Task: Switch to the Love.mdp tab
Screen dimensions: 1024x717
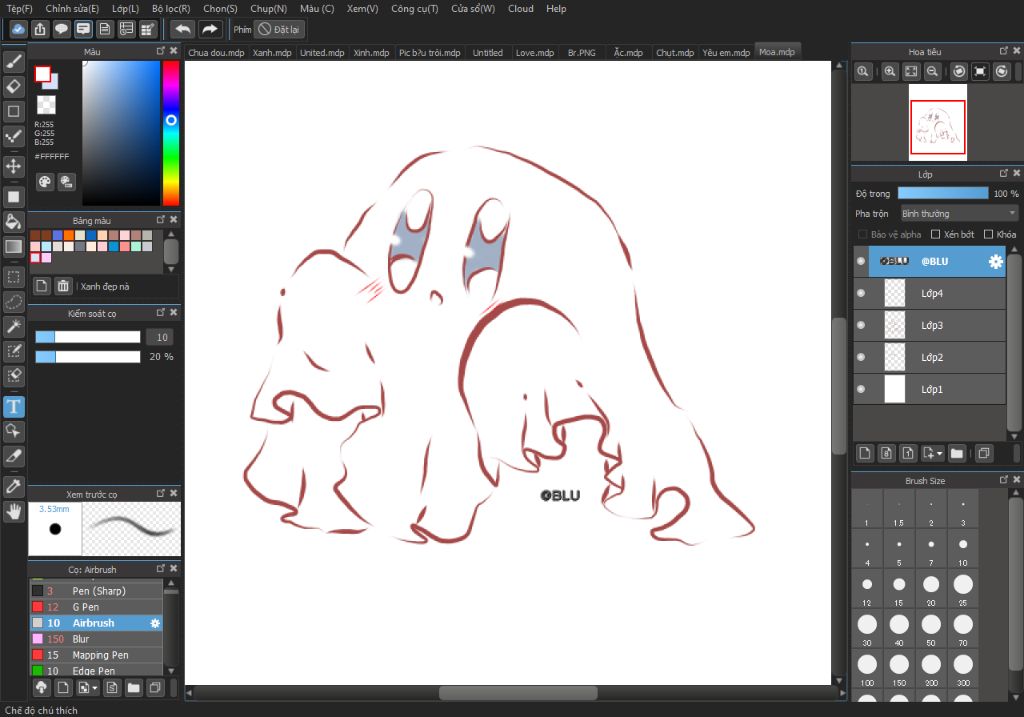Action: click(x=535, y=52)
